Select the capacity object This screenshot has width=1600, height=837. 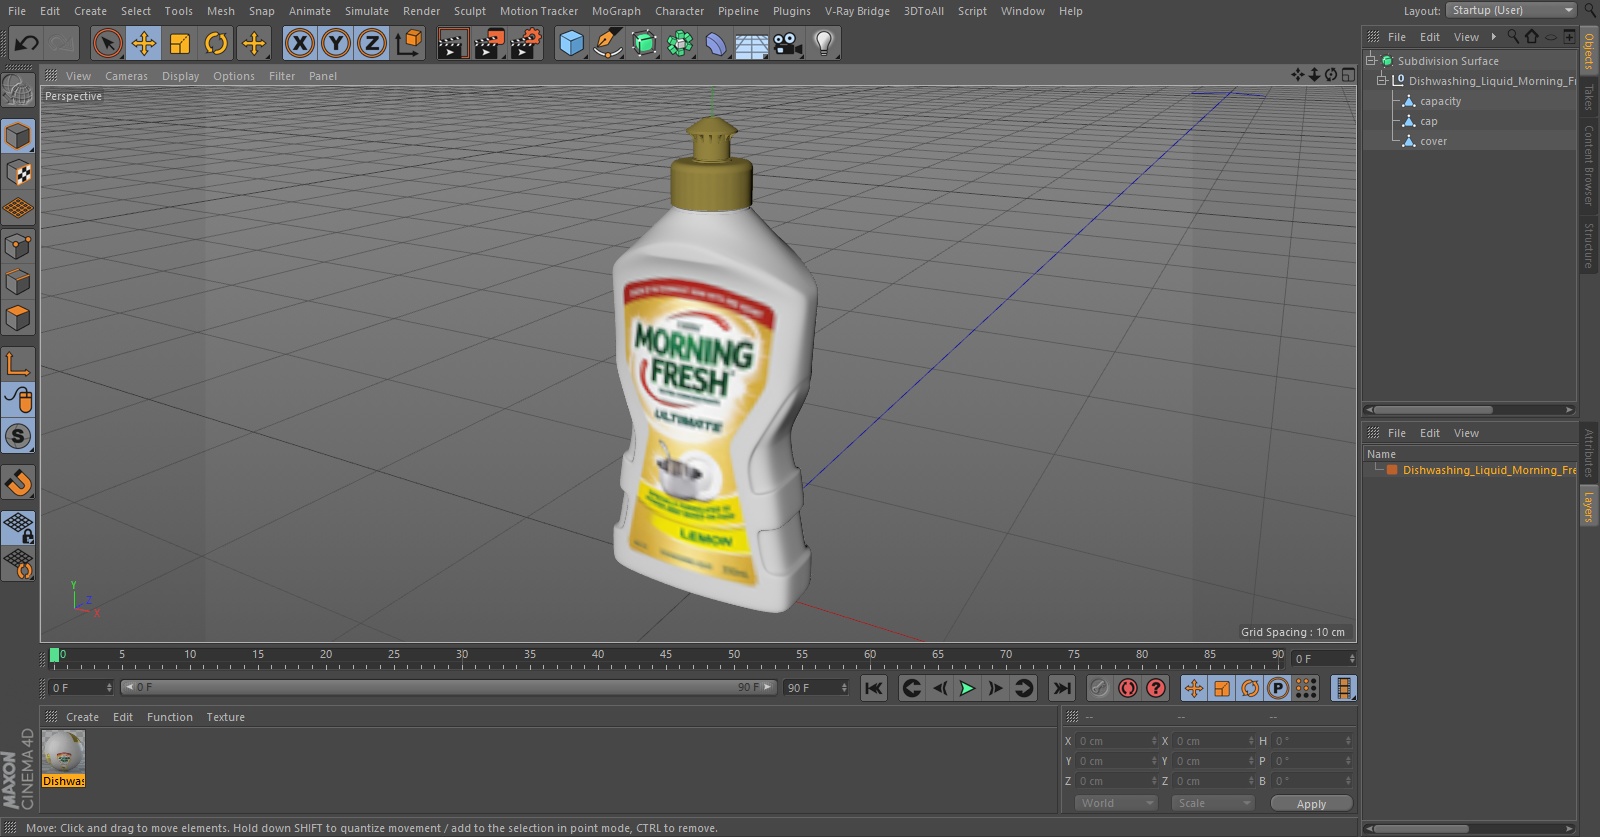coord(1440,101)
